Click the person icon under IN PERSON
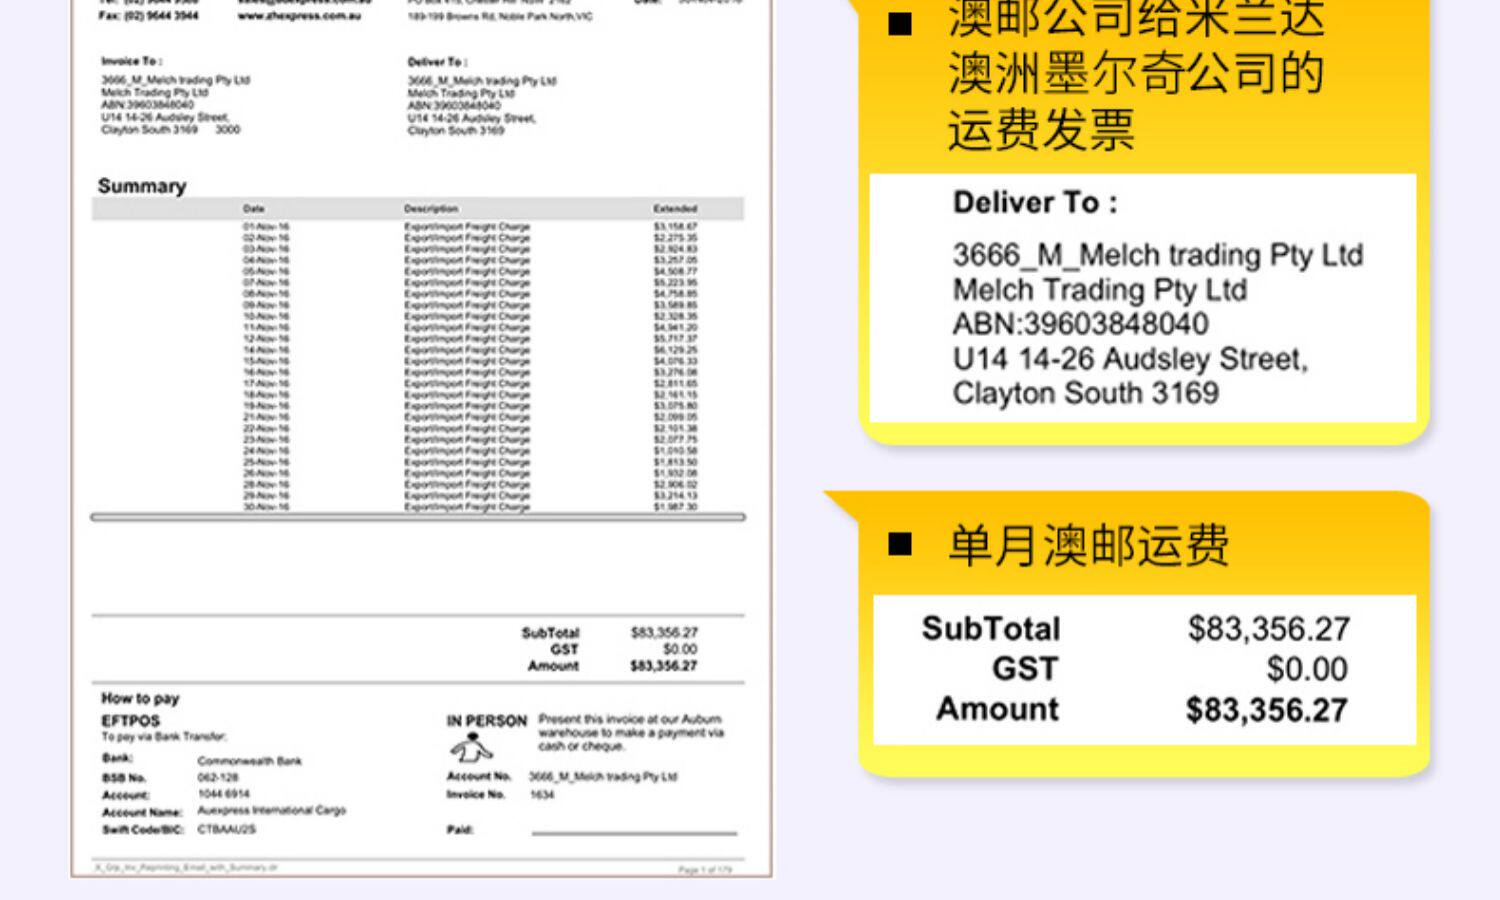The image size is (1500, 900). click(x=471, y=748)
